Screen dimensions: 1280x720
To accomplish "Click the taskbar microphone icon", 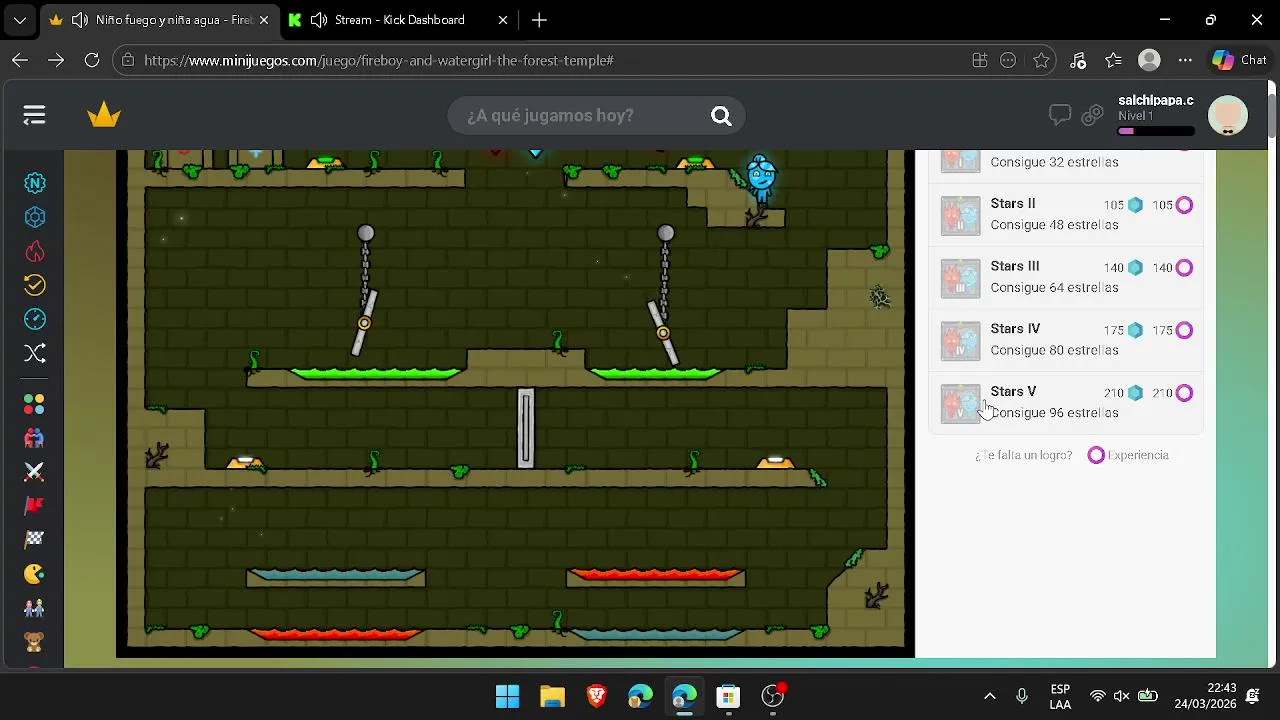I will tap(1022, 696).
